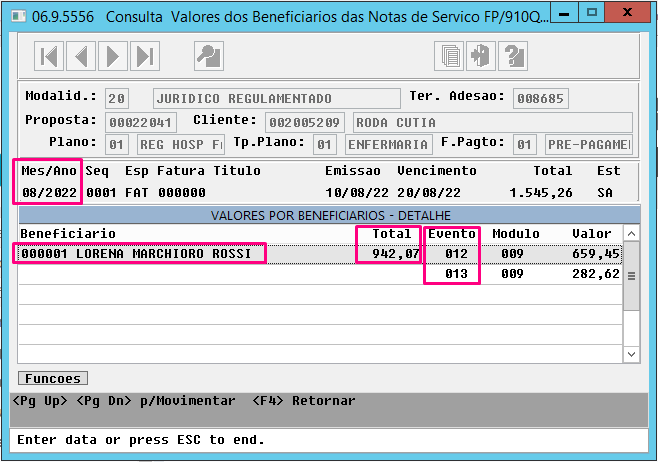Click the Modalid. field with value 20
The height and width of the screenshot is (462, 658).
point(117,99)
